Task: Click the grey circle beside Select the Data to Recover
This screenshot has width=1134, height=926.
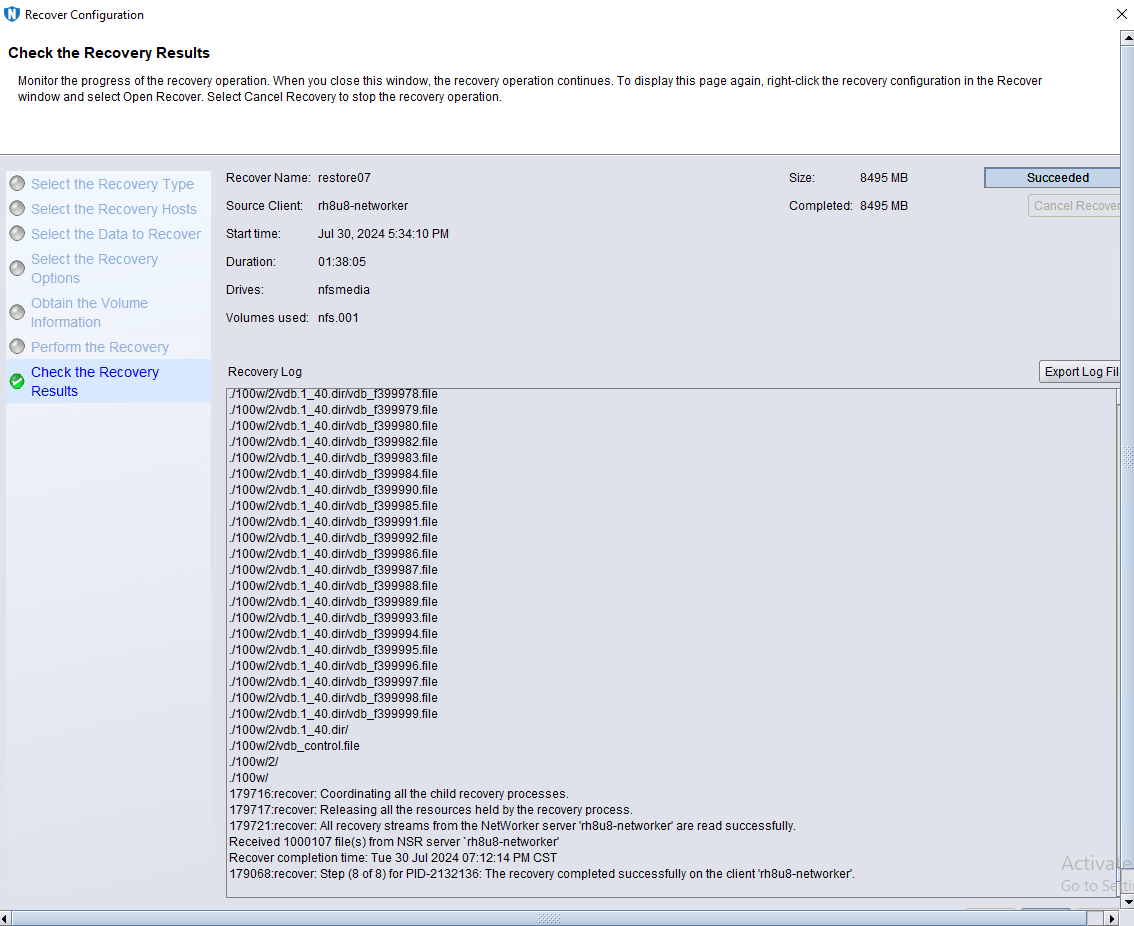Action: [x=17, y=234]
